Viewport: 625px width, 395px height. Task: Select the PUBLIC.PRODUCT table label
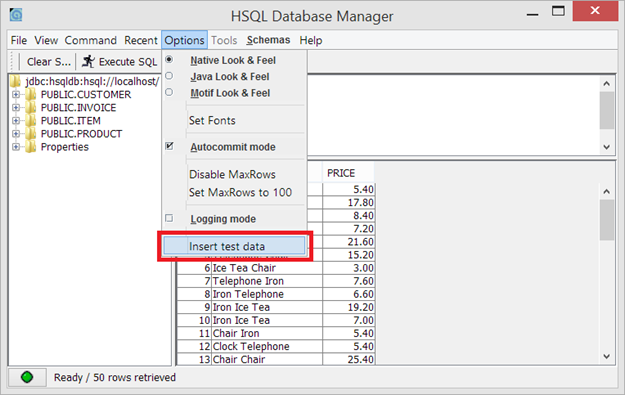(x=81, y=134)
